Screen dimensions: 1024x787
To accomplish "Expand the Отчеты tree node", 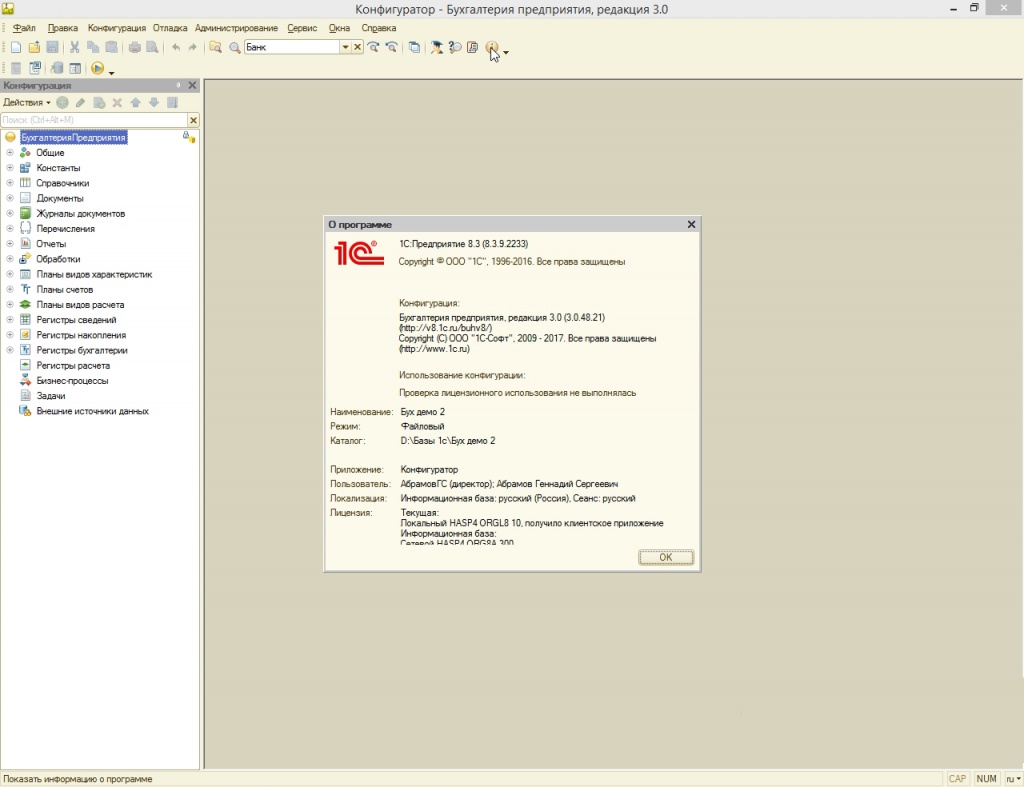I will pyautogui.click(x=10, y=244).
